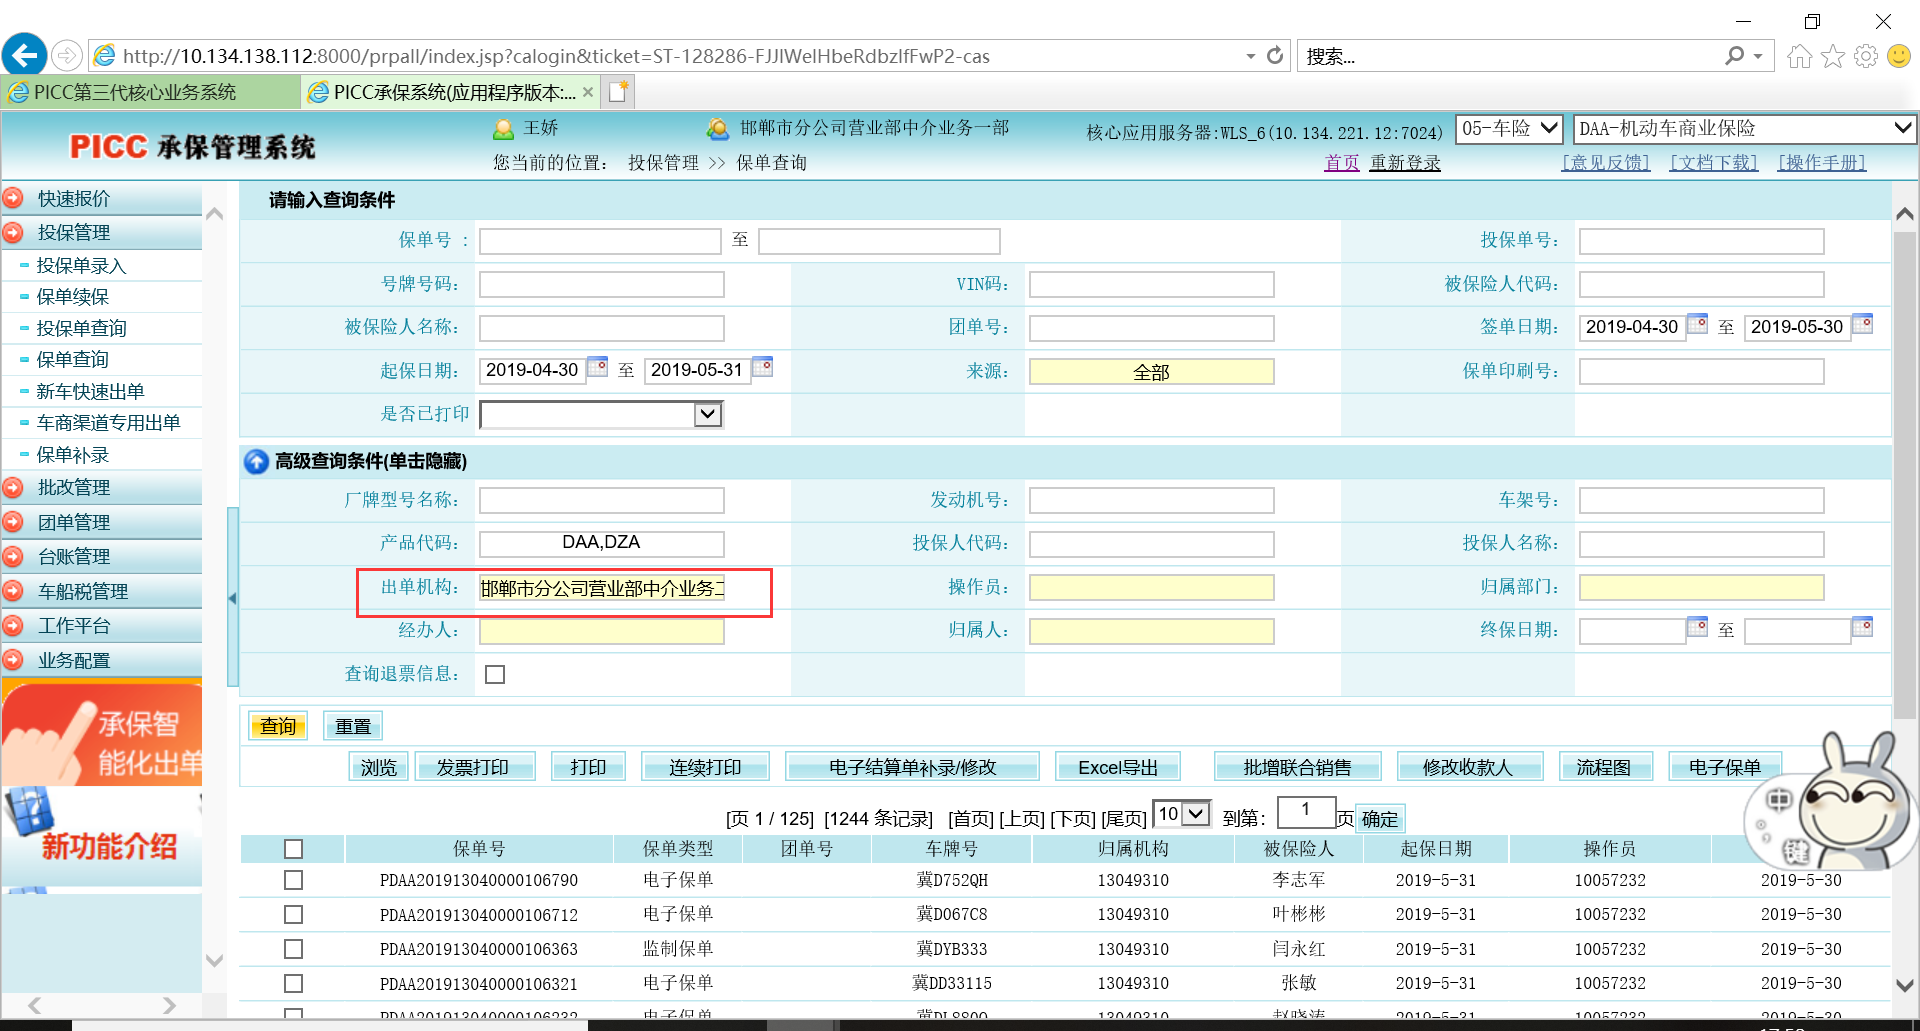This screenshot has height=1031, width=1920.
Task: Expand the 05-车险 category dropdown
Action: tap(1548, 128)
